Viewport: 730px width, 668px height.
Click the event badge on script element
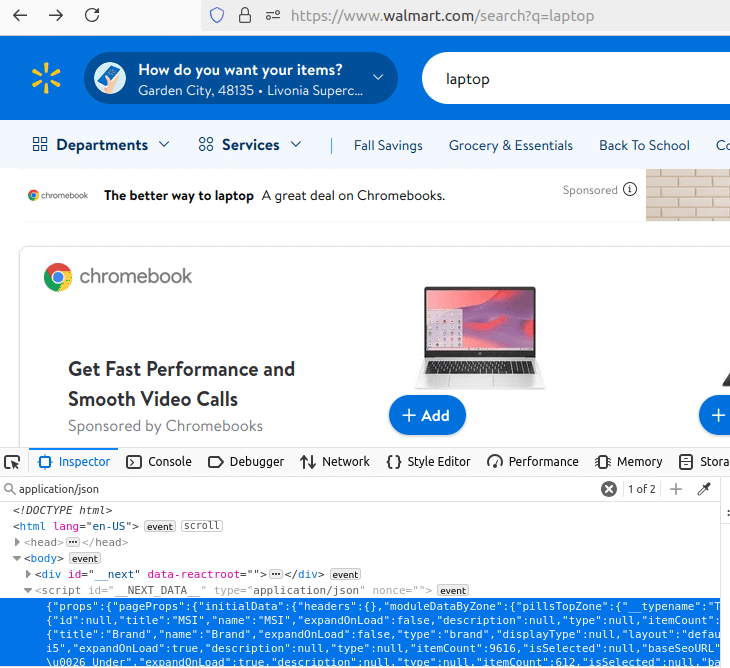click(453, 591)
